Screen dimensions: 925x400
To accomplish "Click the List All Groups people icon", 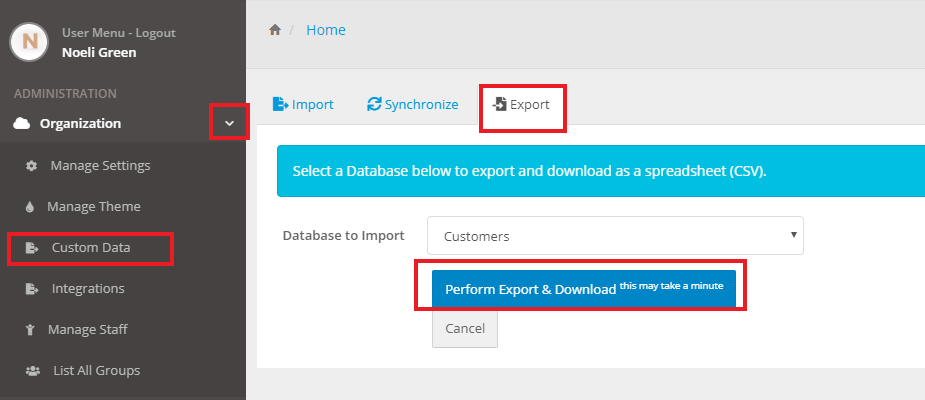I will coord(33,371).
